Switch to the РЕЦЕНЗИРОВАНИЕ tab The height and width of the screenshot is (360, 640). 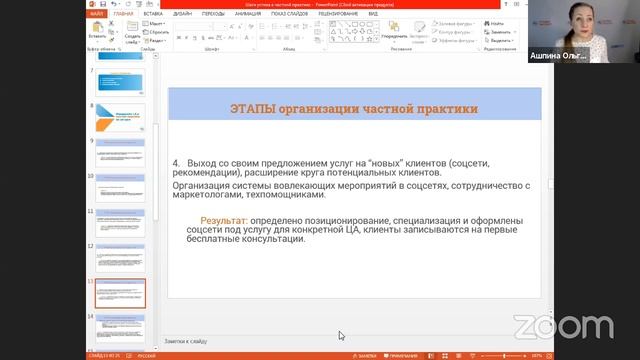point(338,14)
